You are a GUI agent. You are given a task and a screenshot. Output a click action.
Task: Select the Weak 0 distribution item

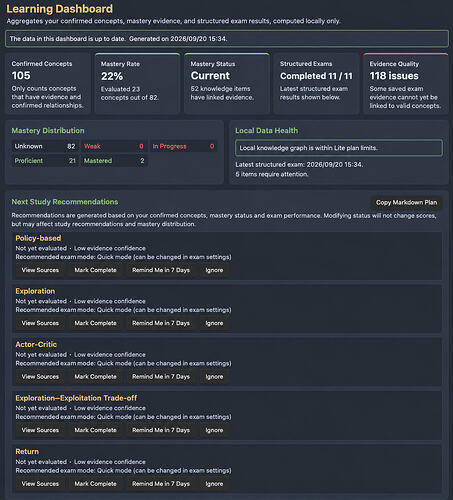[x=114, y=146]
